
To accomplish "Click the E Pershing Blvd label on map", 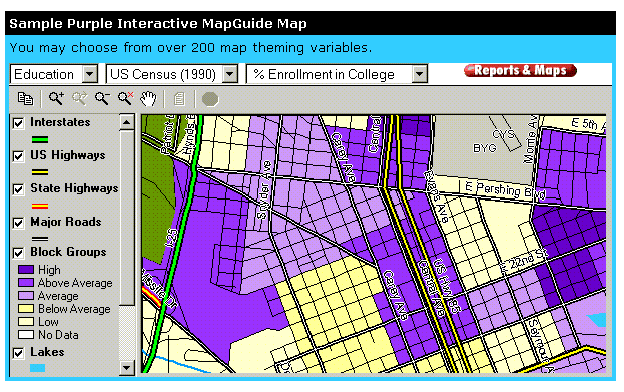I will click(x=505, y=190).
